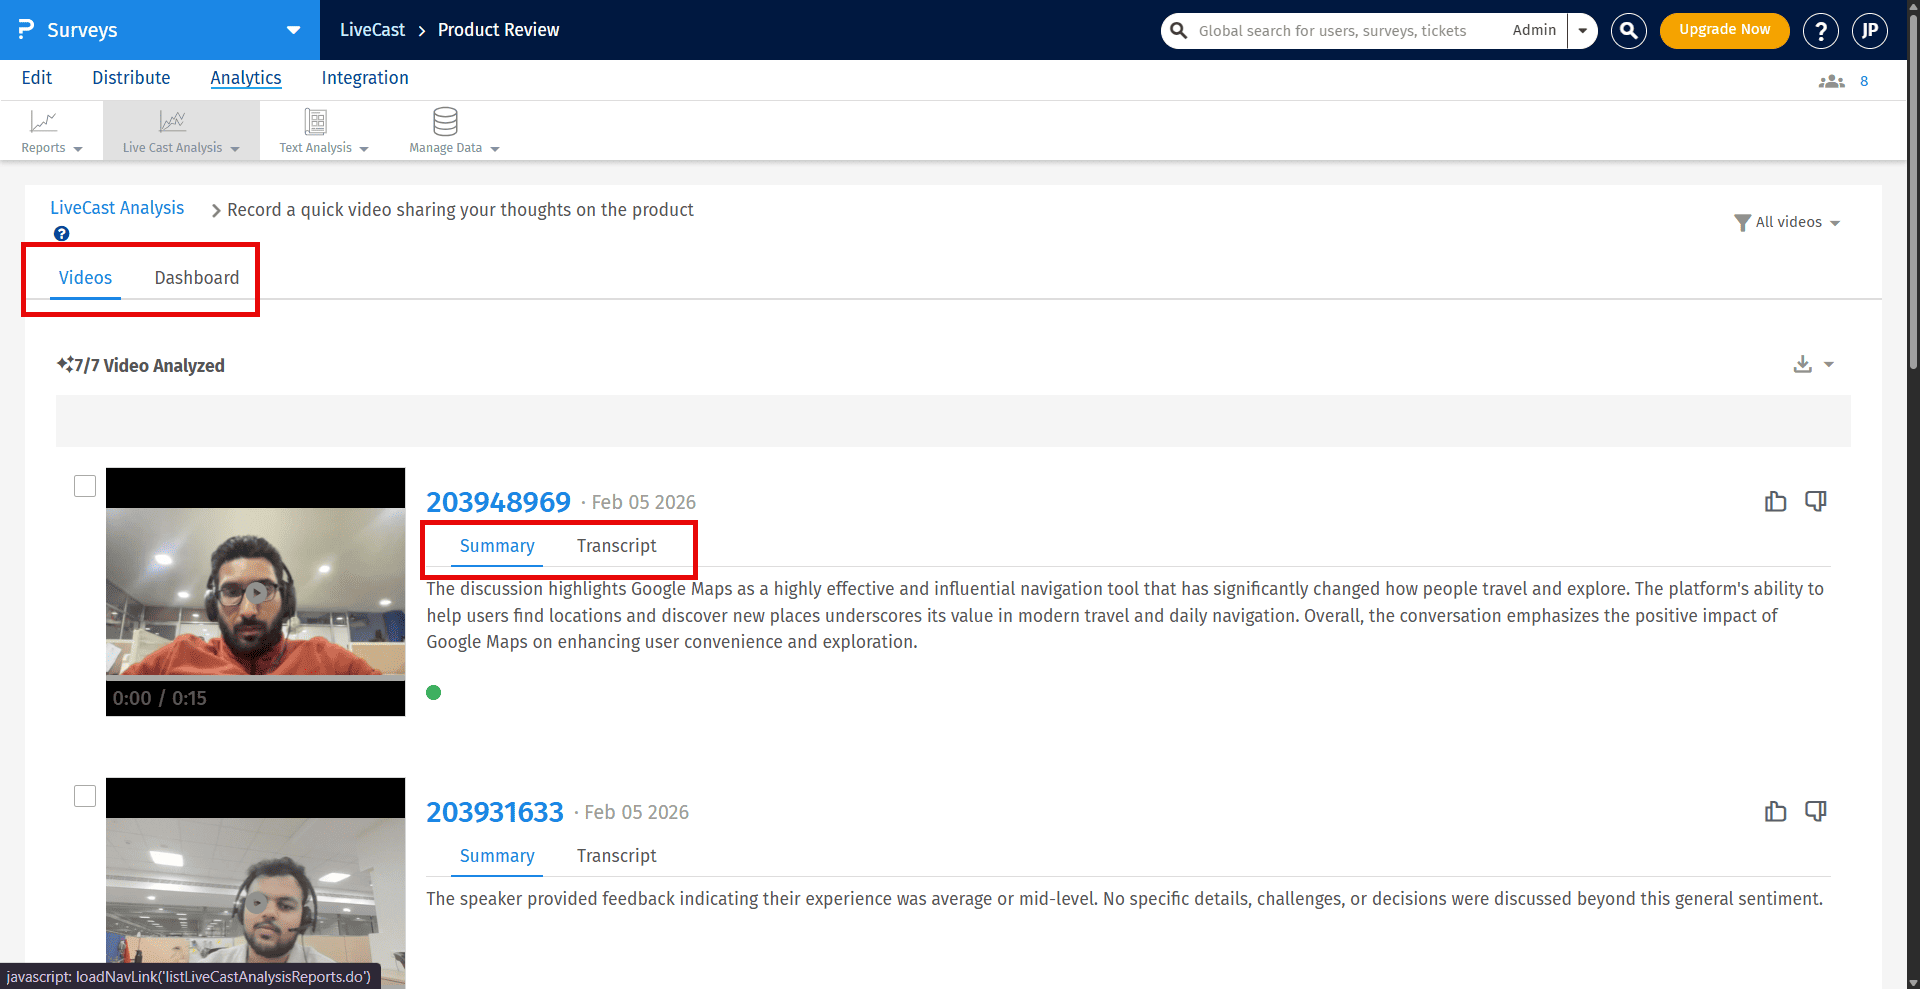The image size is (1920, 989).
Task: Expand the All videos filter dropdown
Action: click(x=1788, y=222)
